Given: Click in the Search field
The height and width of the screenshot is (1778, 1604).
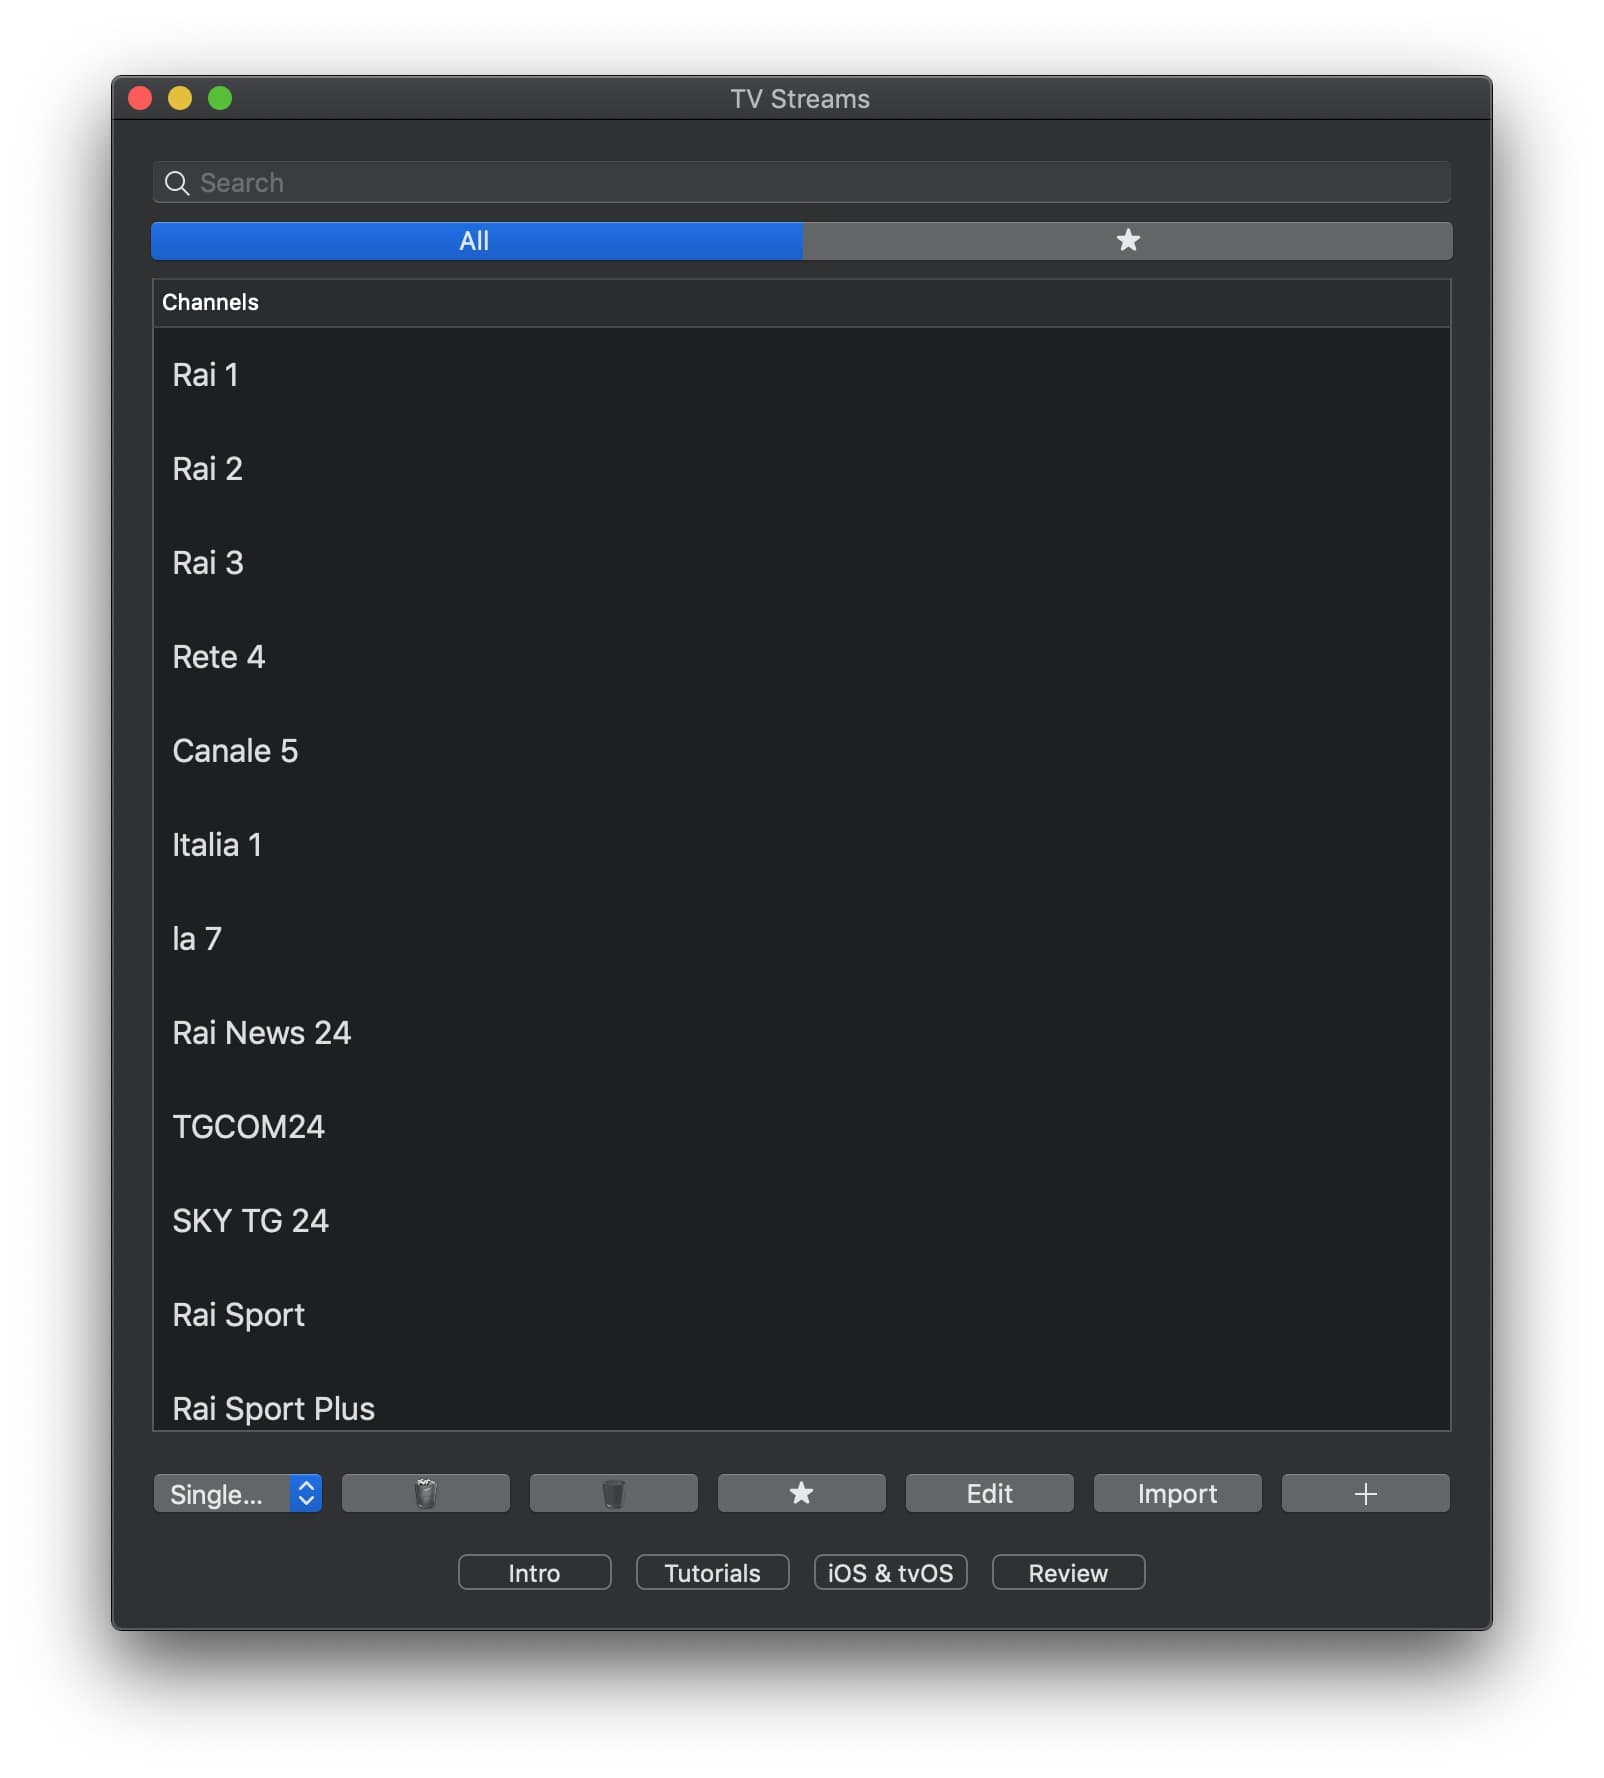Looking at the screenshot, I should point(800,183).
